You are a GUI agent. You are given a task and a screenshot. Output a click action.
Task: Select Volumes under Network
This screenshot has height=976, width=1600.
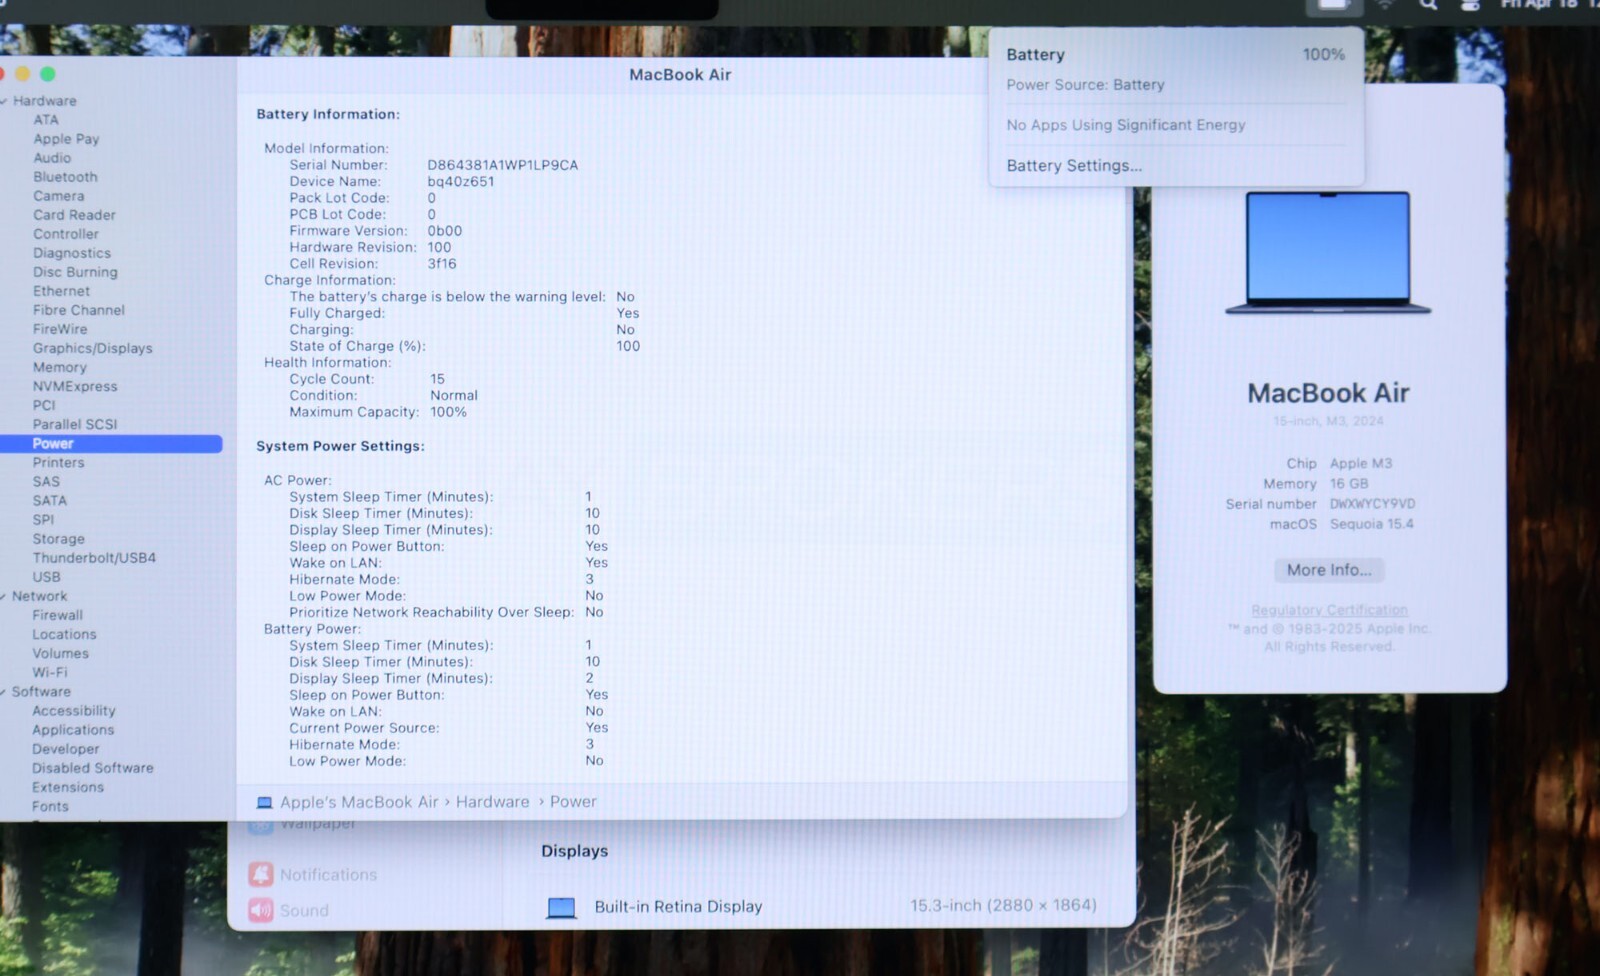[x=60, y=653]
